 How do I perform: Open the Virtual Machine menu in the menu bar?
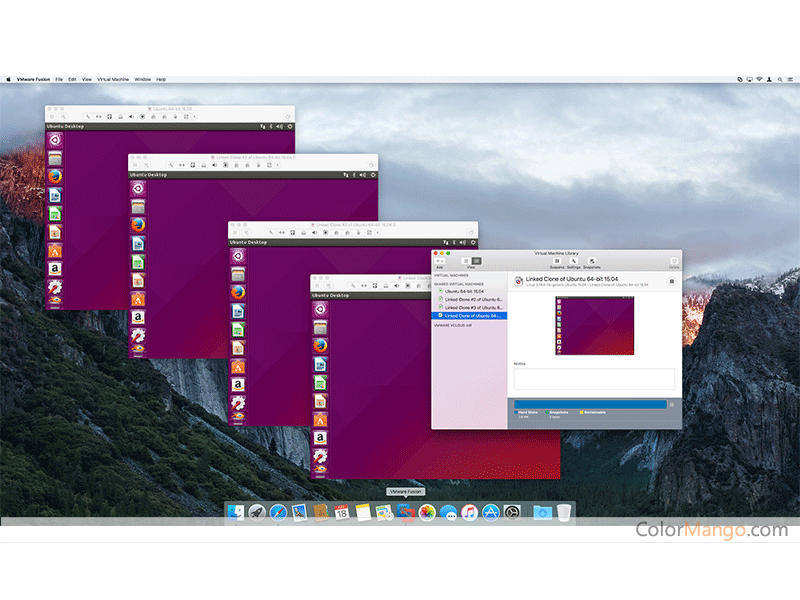pos(113,78)
